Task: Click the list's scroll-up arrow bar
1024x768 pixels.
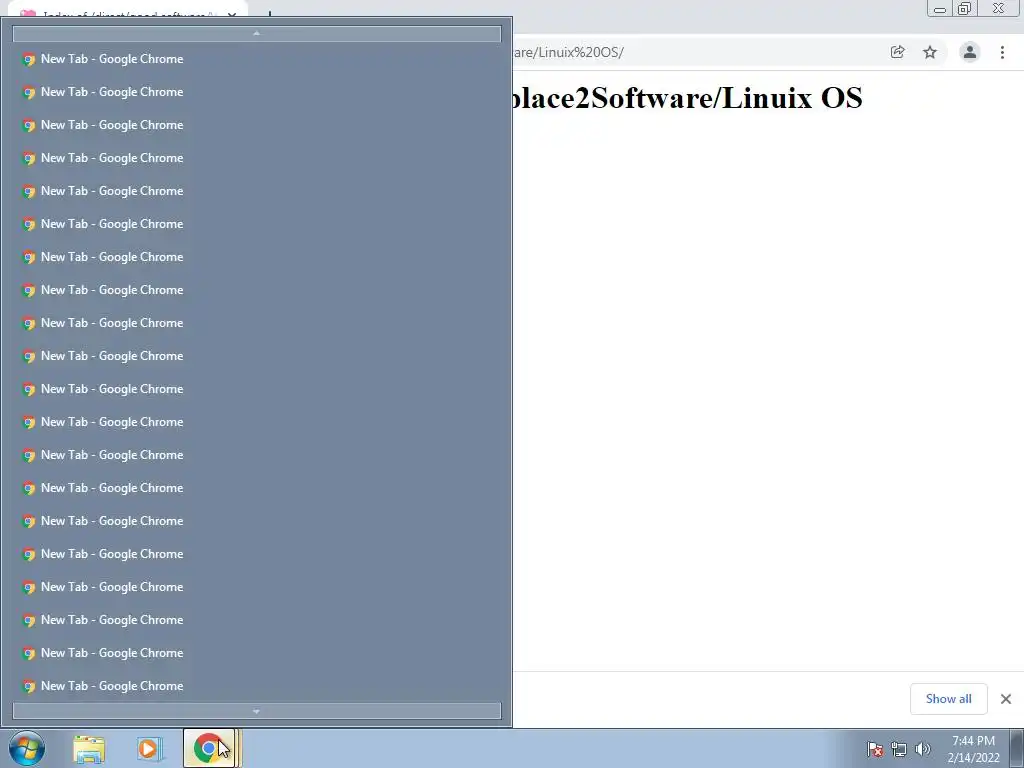Action: (x=257, y=33)
